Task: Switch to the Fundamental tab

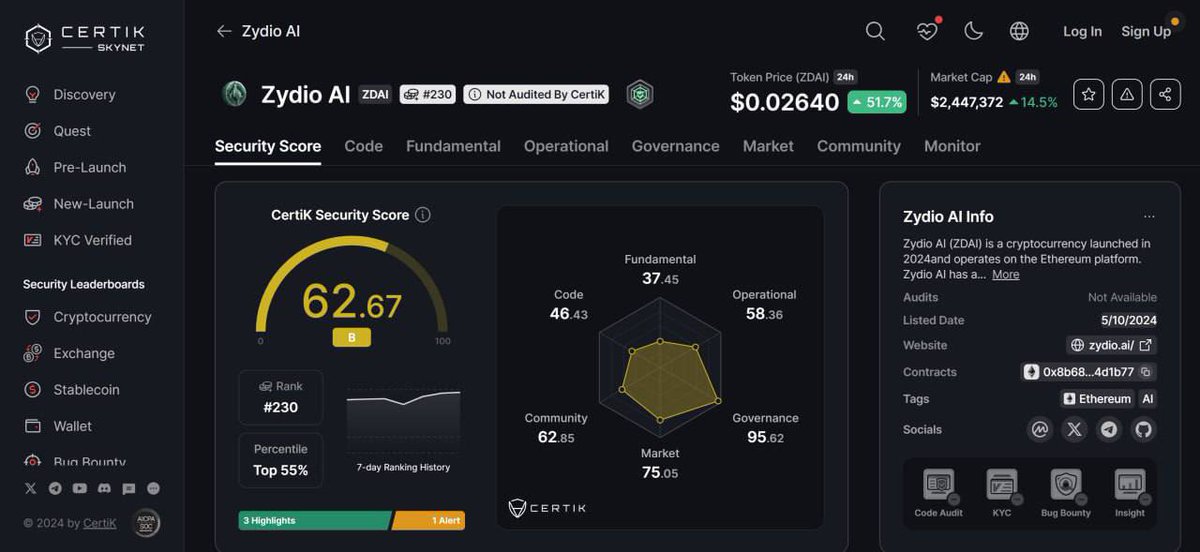Action: [453, 146]
